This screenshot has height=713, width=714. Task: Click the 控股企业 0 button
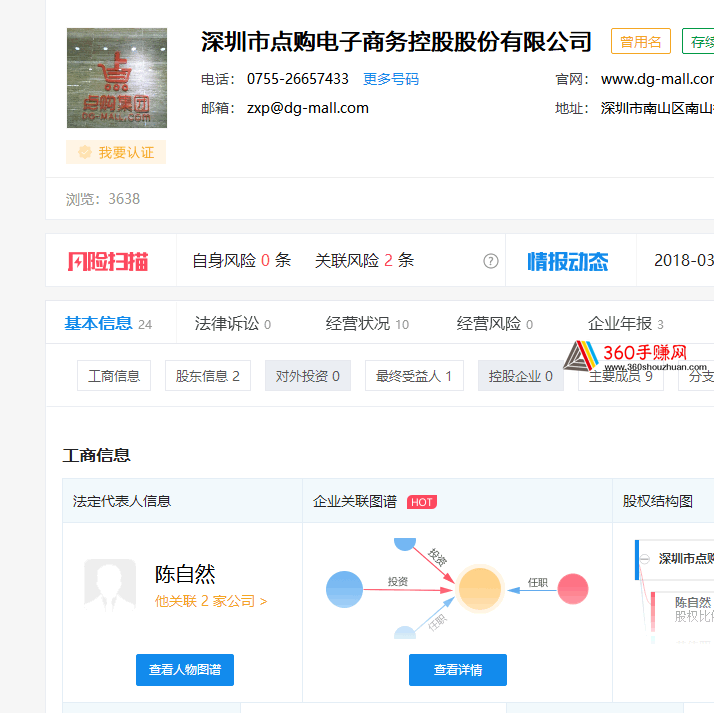[520, 376]
